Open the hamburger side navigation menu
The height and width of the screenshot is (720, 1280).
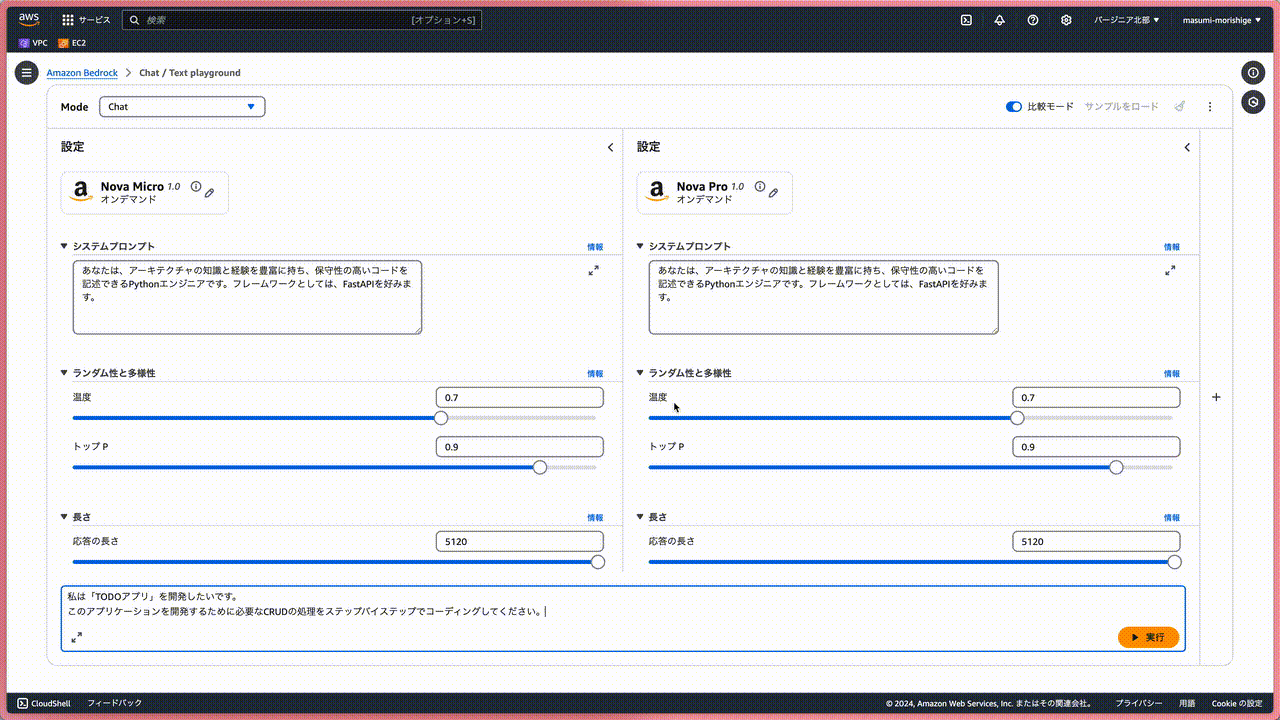[27, 73]
